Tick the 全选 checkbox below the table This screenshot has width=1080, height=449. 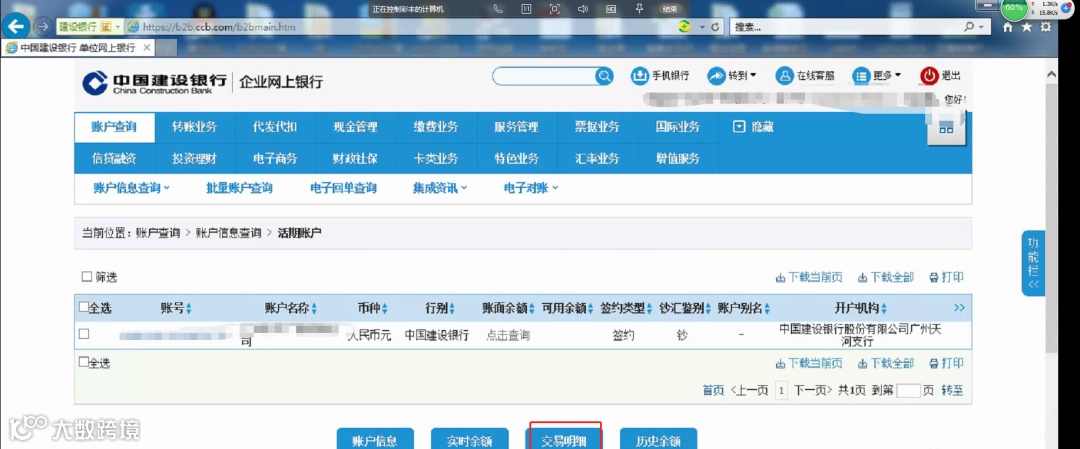(83, 362)
